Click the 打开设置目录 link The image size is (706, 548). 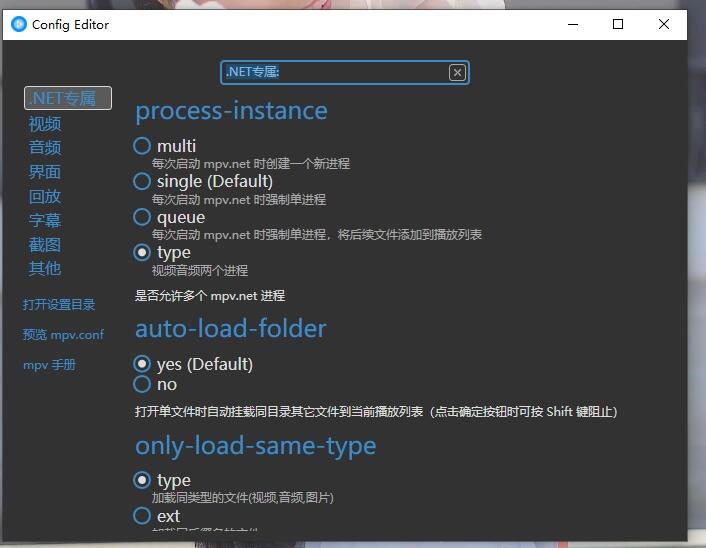click(59, 304)
